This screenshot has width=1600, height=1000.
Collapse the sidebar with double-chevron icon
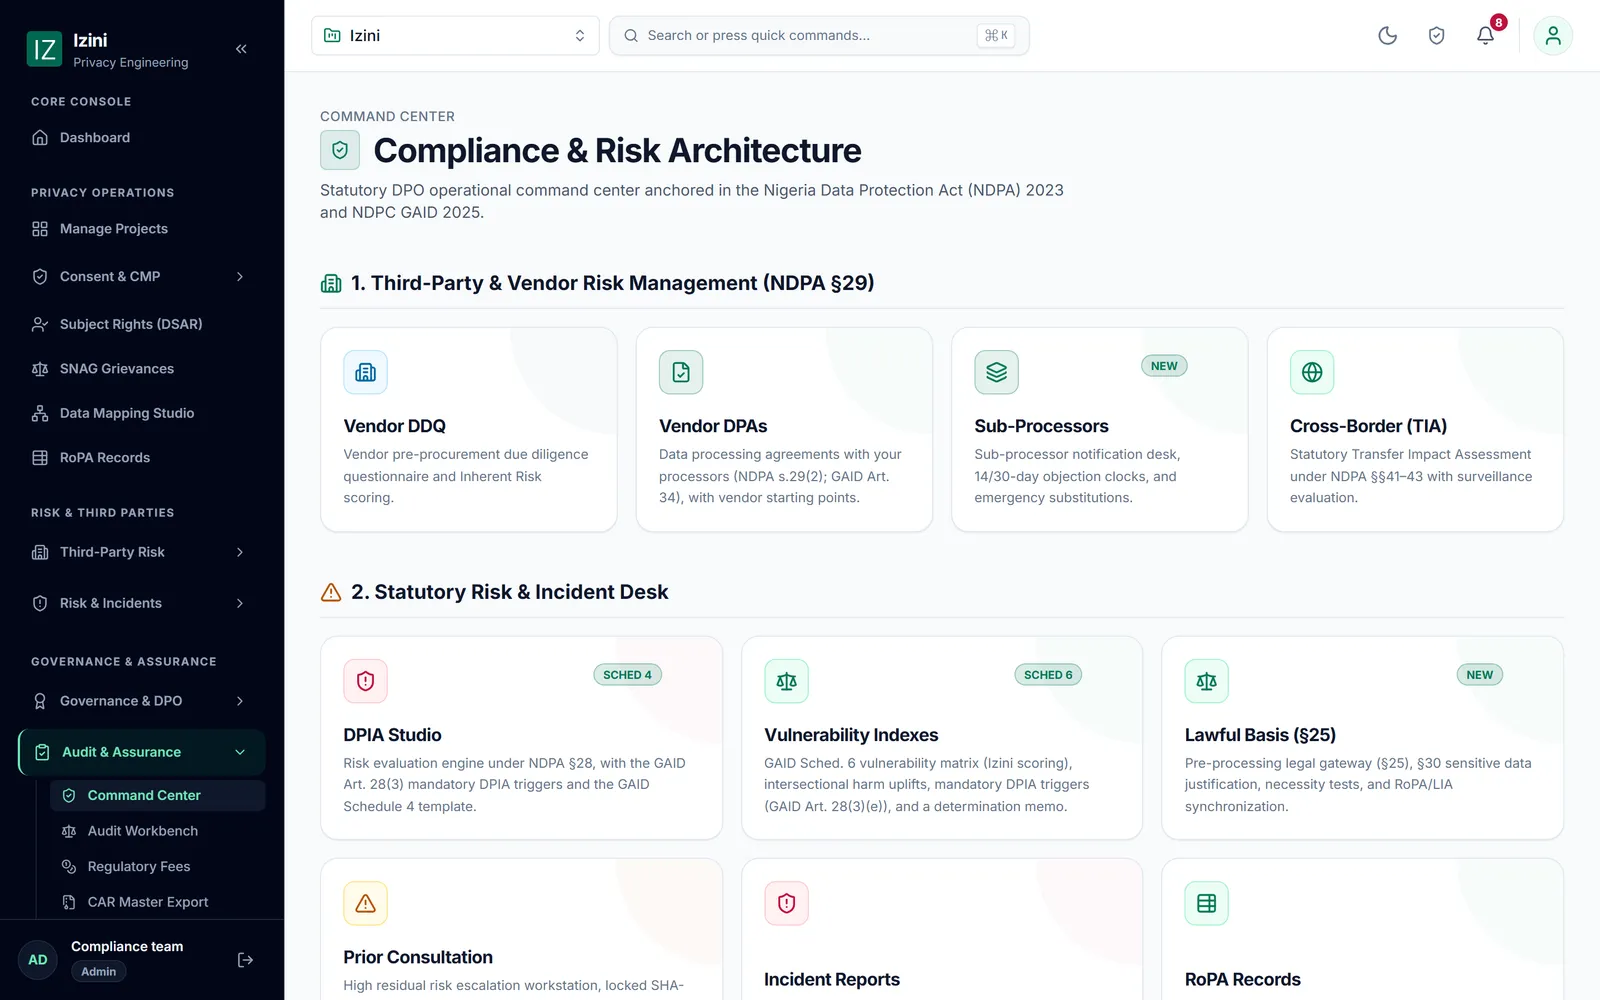241,49
